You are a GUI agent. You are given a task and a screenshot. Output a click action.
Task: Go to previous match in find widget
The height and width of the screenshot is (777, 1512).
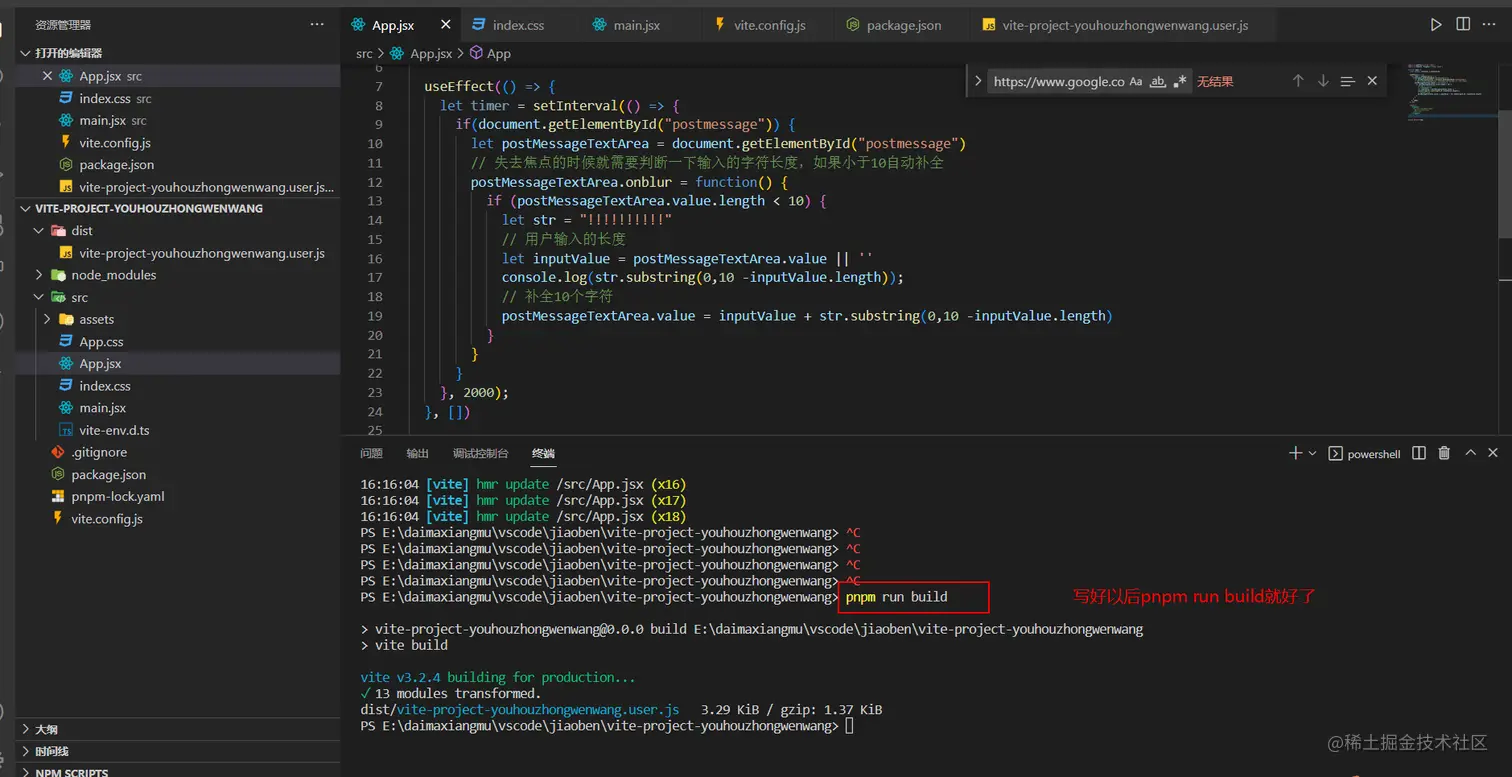coord(1298,81)
